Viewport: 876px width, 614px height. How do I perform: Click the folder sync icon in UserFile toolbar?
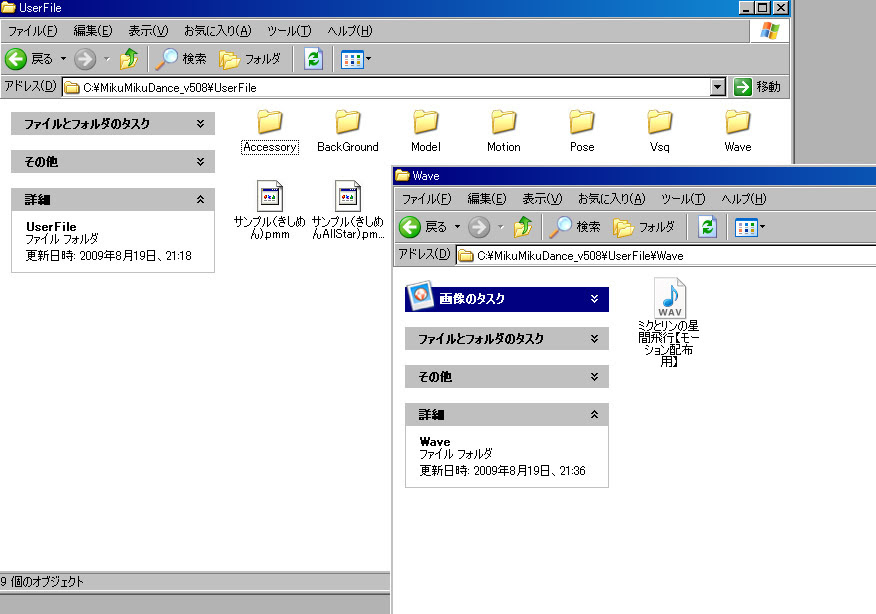[x=313, y=59]
